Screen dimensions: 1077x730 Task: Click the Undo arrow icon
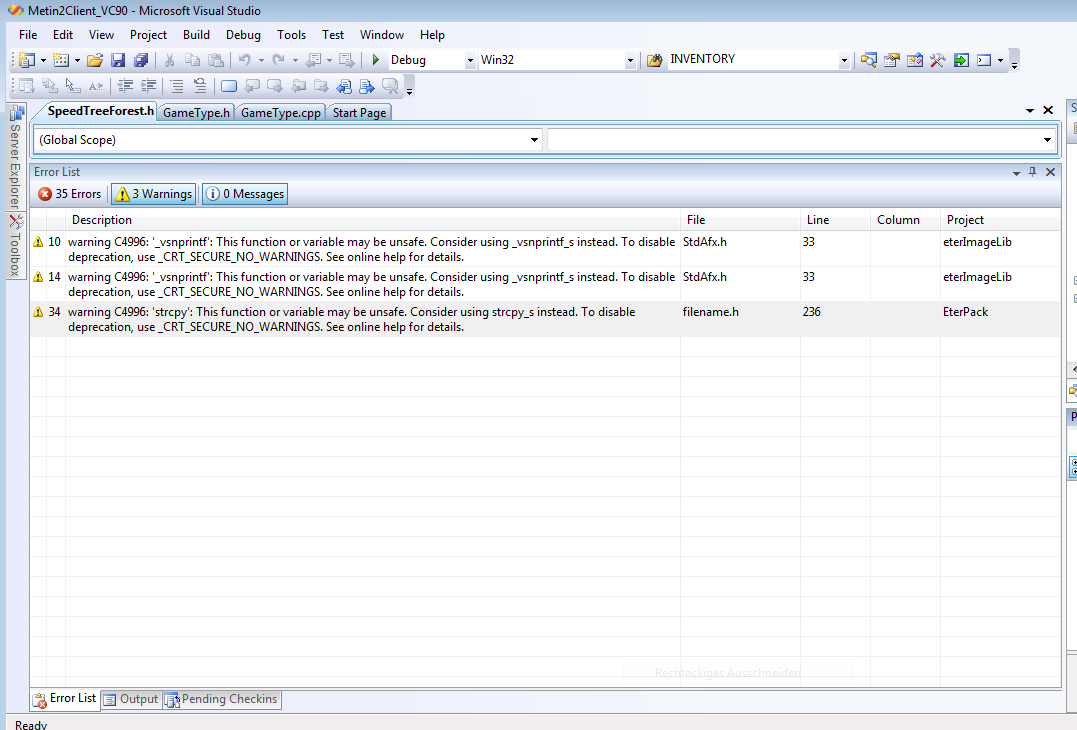click(245, 60)
